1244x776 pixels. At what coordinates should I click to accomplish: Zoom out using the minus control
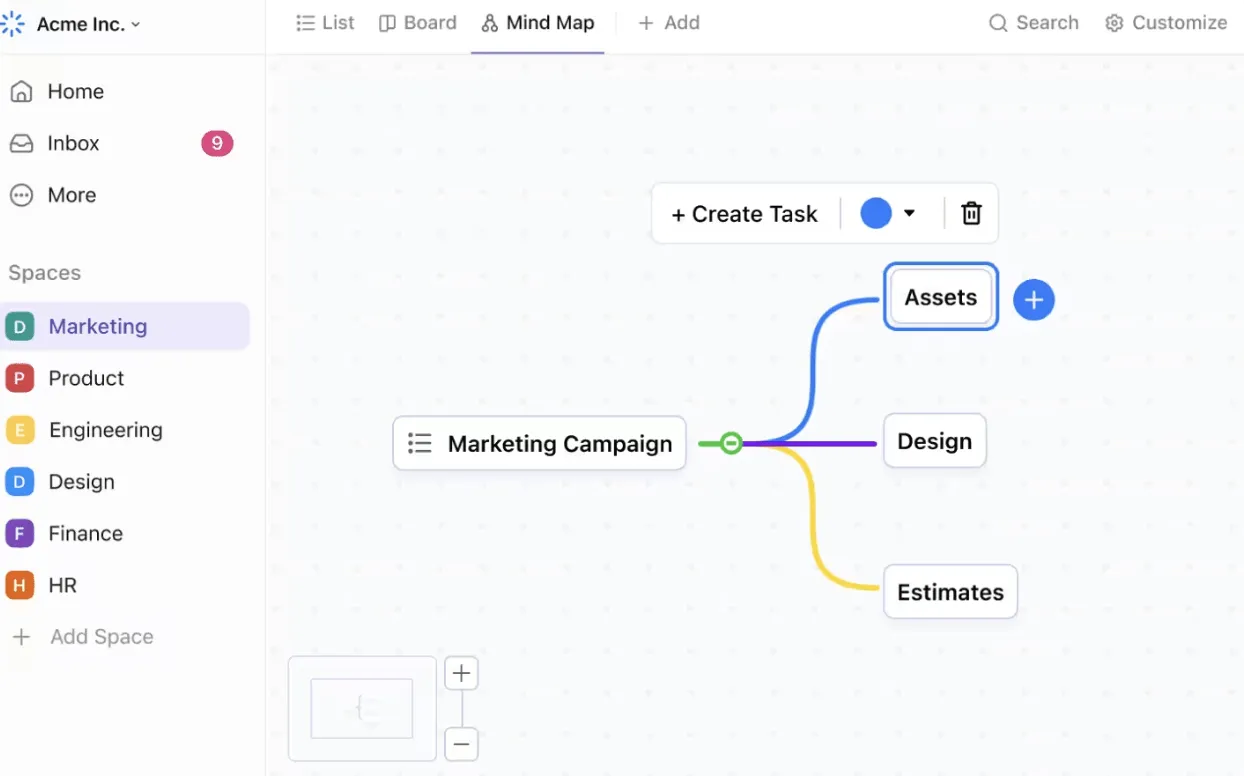coord(461,744)
